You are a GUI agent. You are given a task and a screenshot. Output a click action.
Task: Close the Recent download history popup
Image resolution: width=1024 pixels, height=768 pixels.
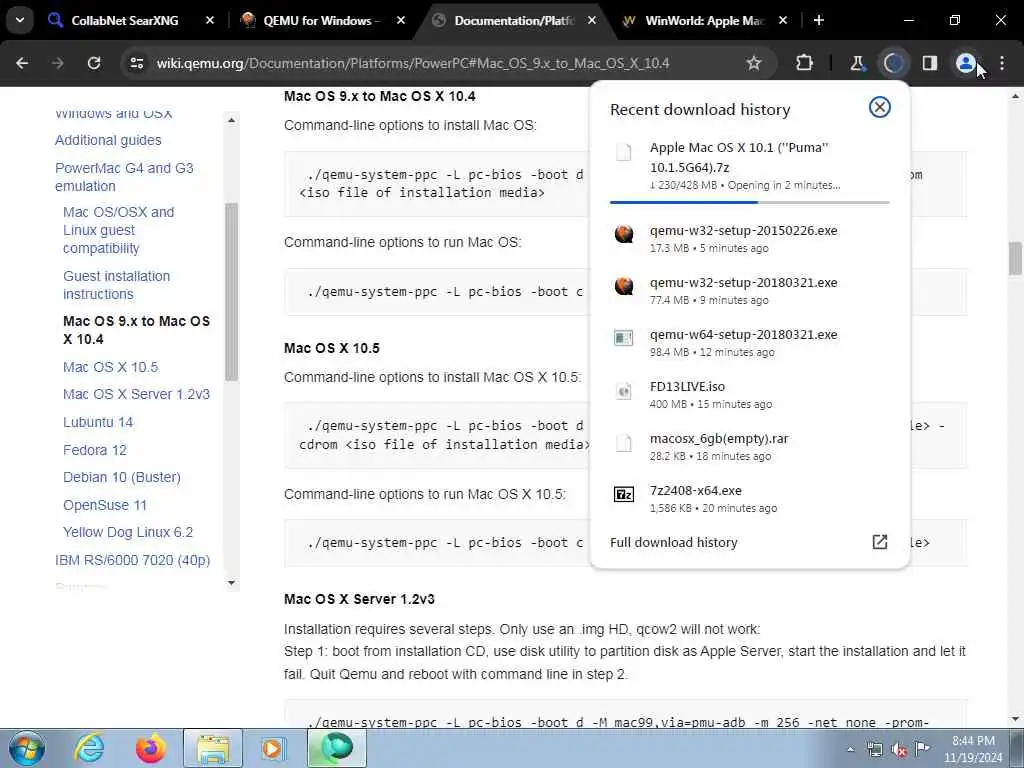point(879,107)
